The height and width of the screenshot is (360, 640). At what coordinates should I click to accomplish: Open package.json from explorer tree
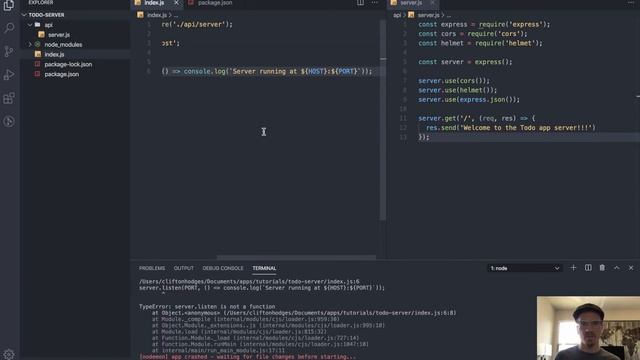click(x=62, y=74)
